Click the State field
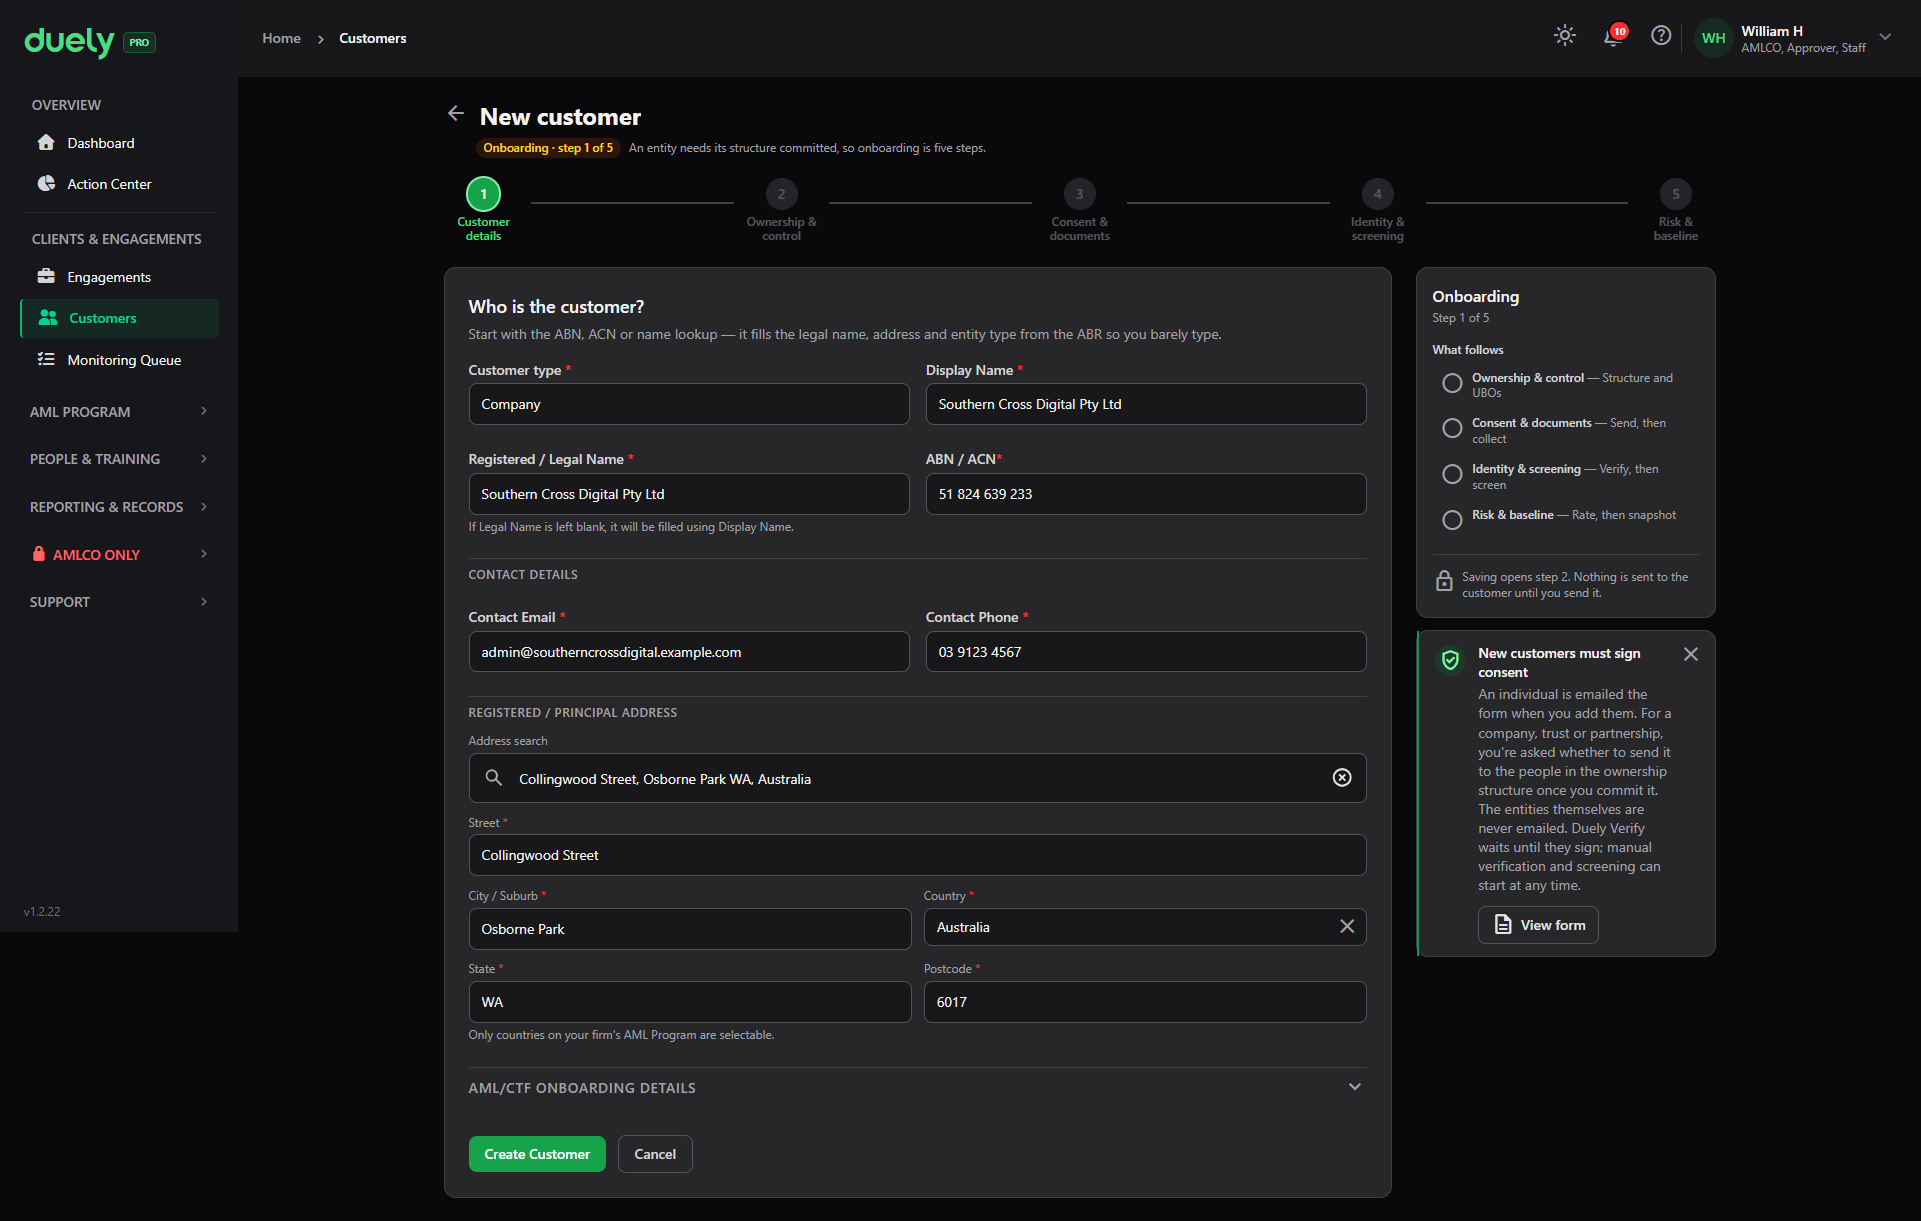The image size is (1921, 1221). [689, 1002]
